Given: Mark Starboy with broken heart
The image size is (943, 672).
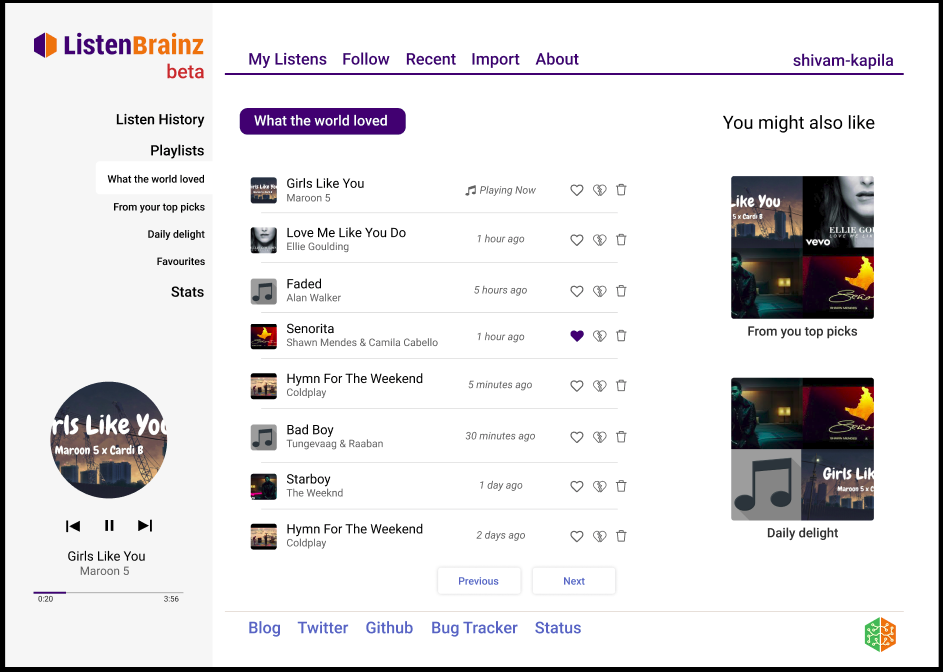Looking at the screenshot, I should point(600,486).
